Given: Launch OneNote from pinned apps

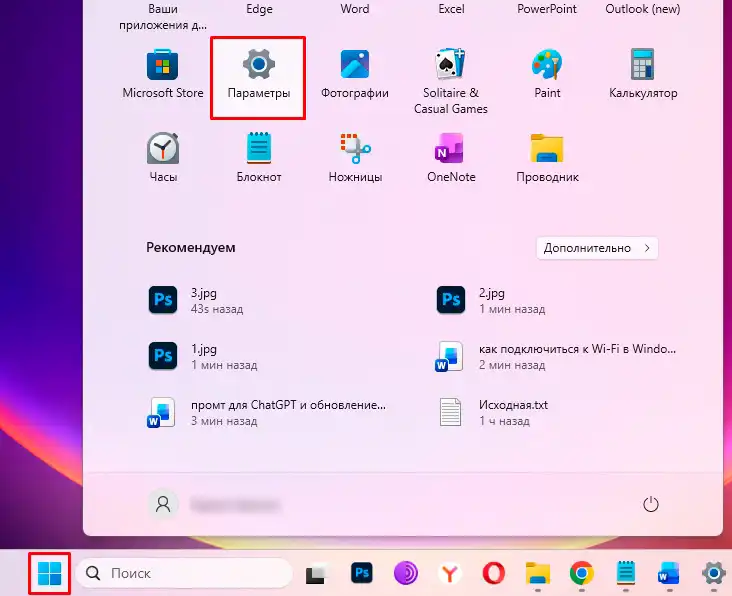Looking at the screenshot, I should pos(451,158).
